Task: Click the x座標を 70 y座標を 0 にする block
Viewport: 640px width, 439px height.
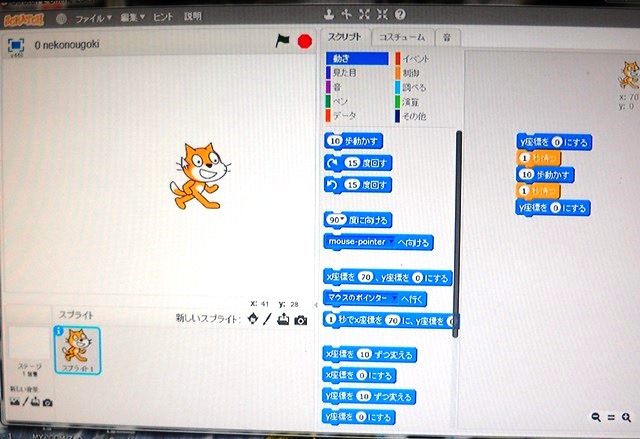Action: tap(388, 278)
